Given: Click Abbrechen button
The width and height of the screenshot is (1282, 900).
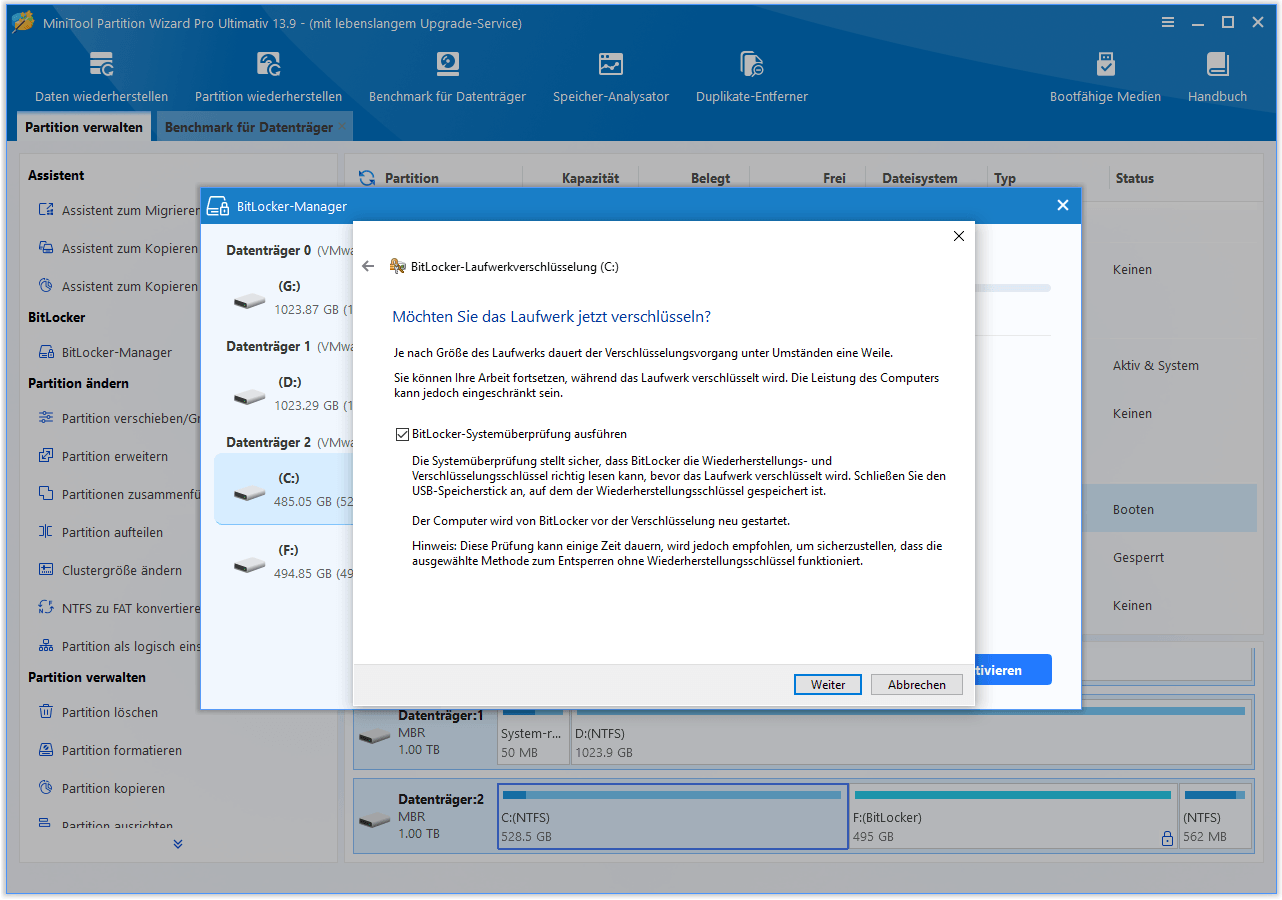Looking at the screenshot, I should coord(917,685).
